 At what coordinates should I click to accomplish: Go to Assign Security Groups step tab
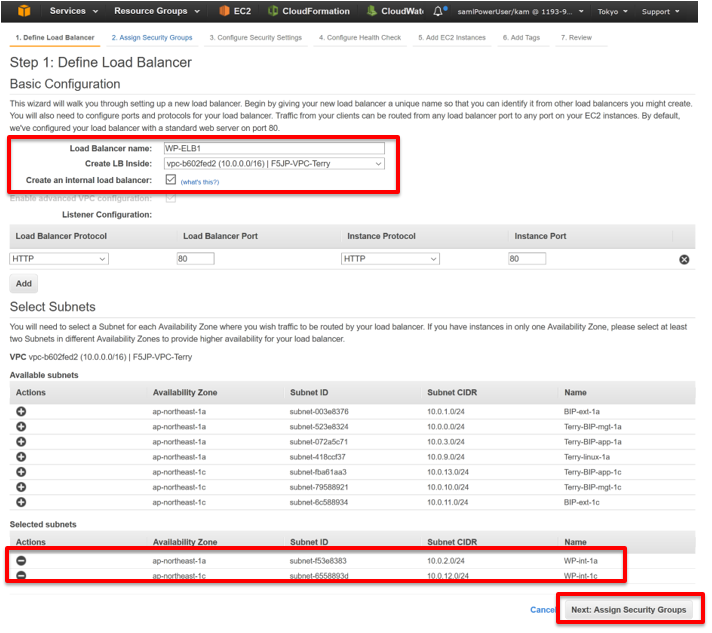point(152,38)
